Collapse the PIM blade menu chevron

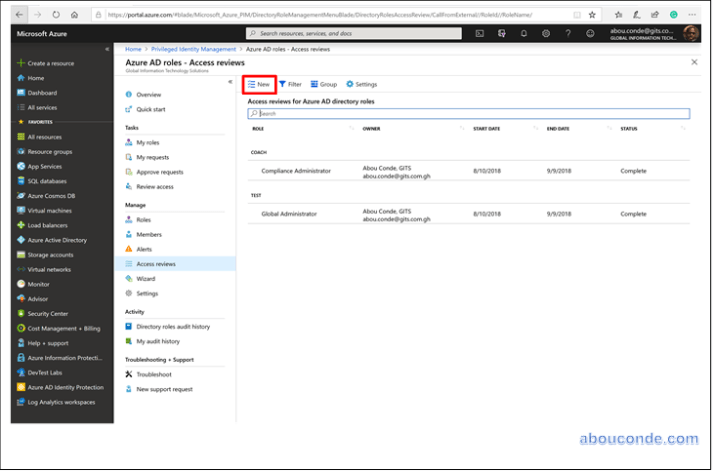(230, 81)
